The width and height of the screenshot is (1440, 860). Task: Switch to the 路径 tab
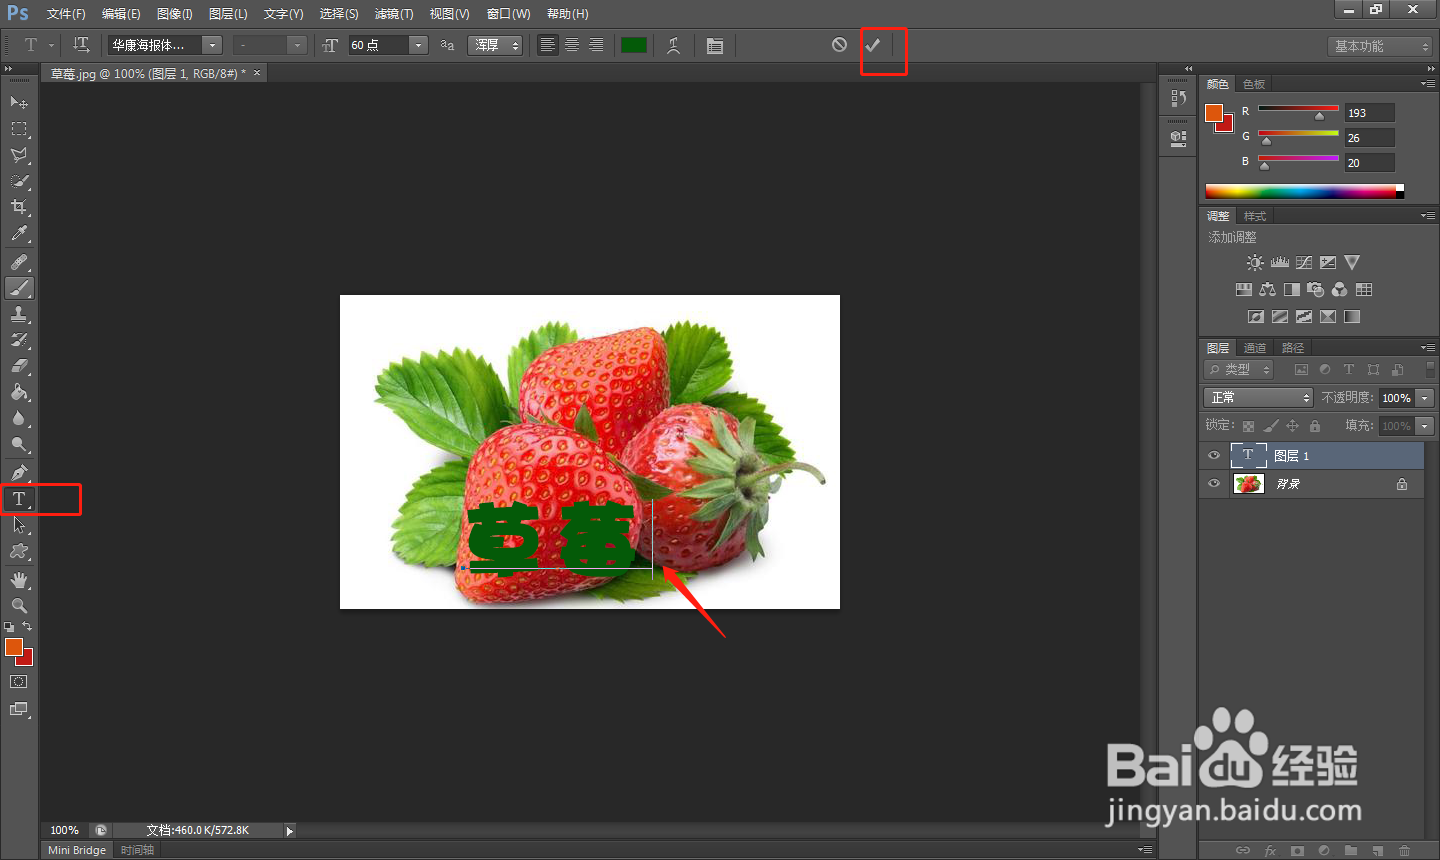[x=1293, y=348]
